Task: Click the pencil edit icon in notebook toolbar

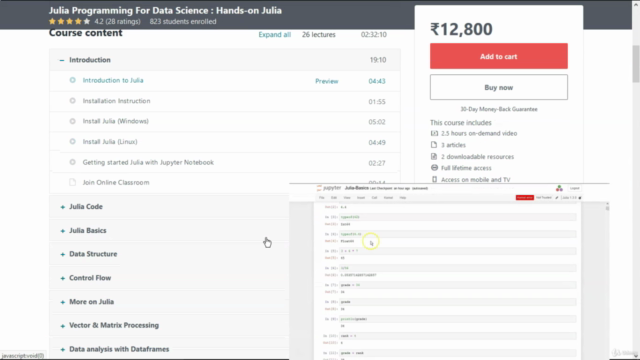Action: coord(557,198)
